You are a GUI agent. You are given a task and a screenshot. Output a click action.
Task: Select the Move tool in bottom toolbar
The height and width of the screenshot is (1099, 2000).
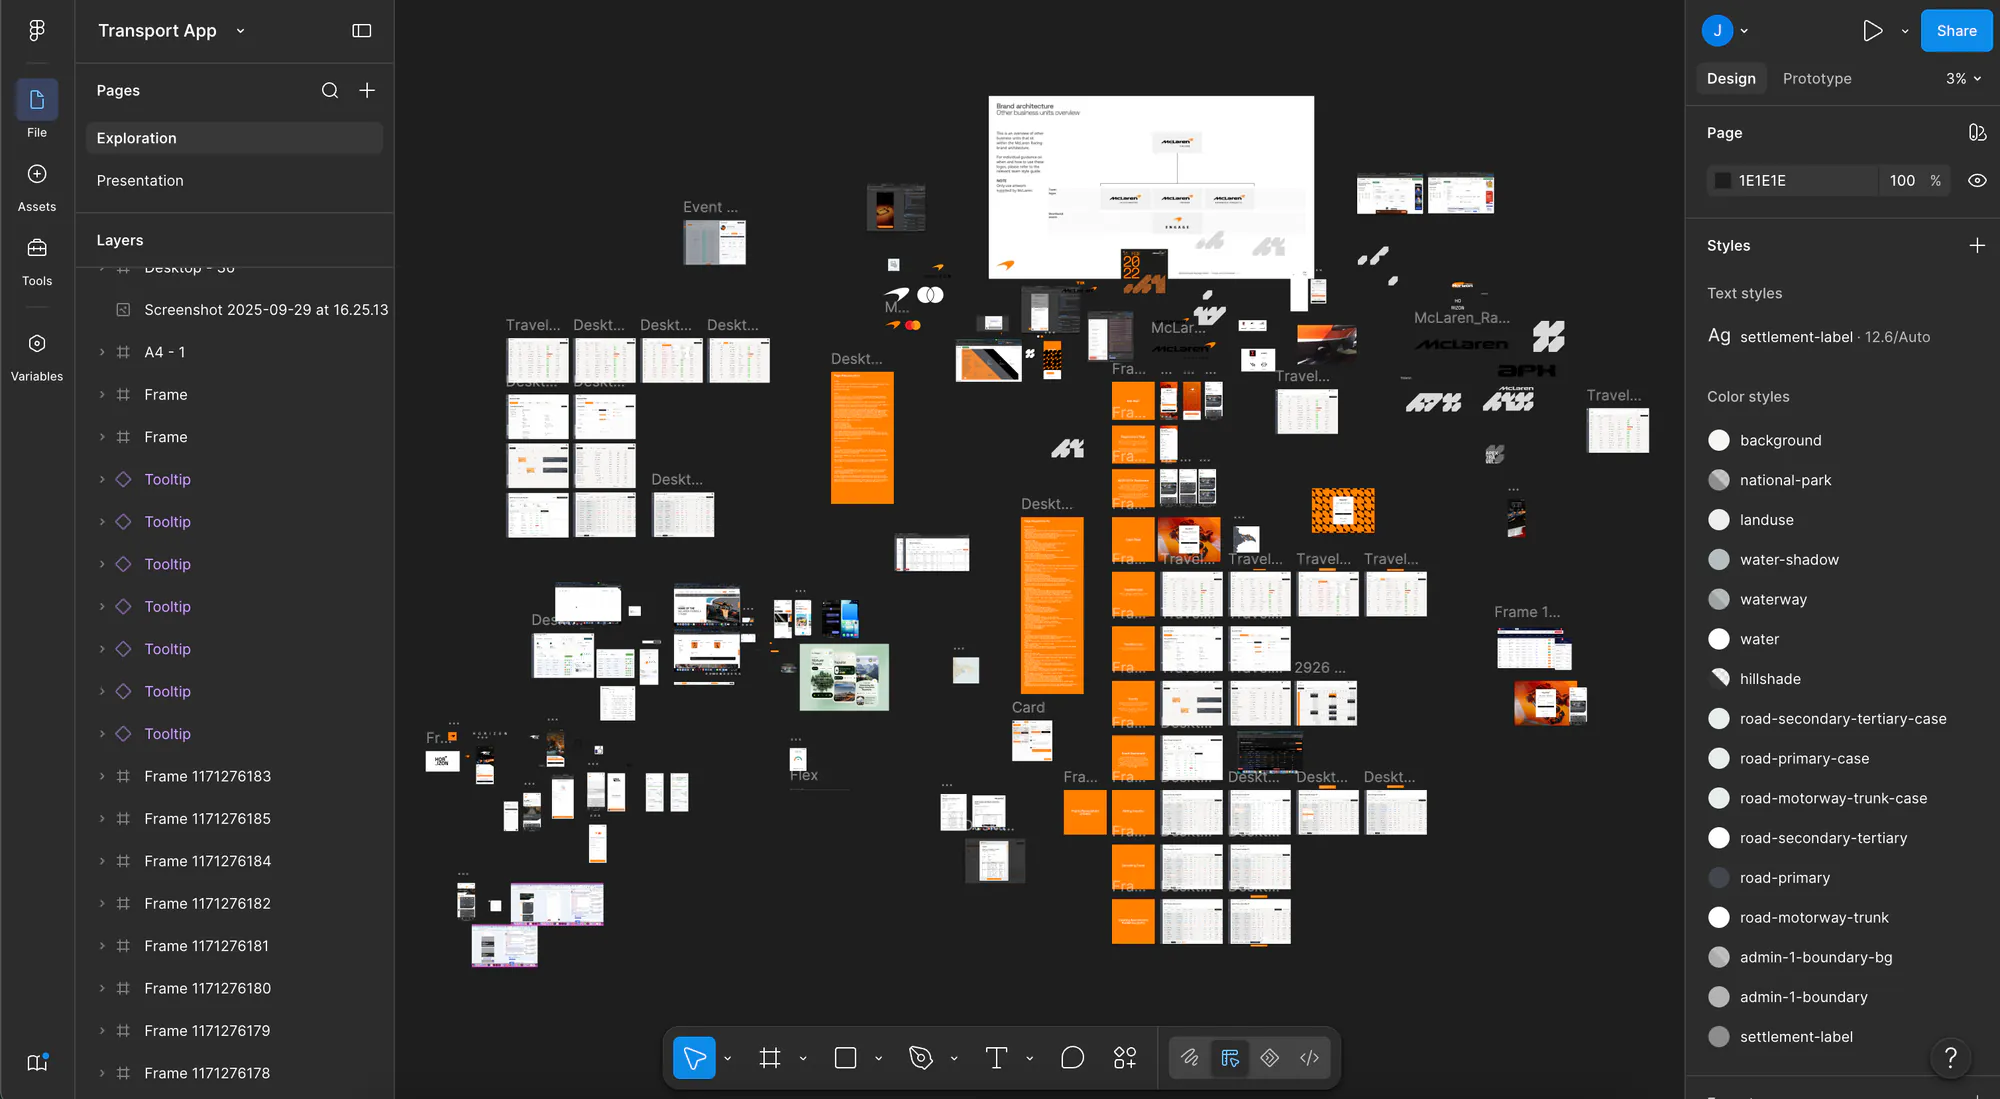[694, 1058]
